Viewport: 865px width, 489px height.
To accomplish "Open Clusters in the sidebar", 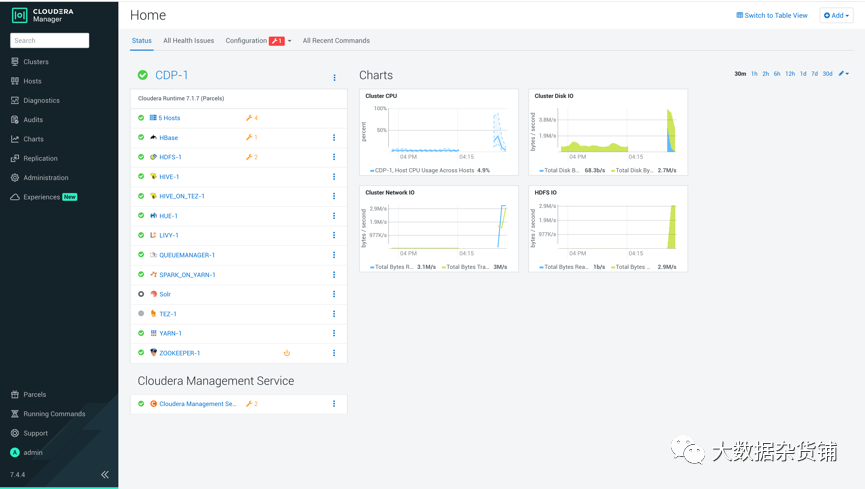I will pos(36,62).
